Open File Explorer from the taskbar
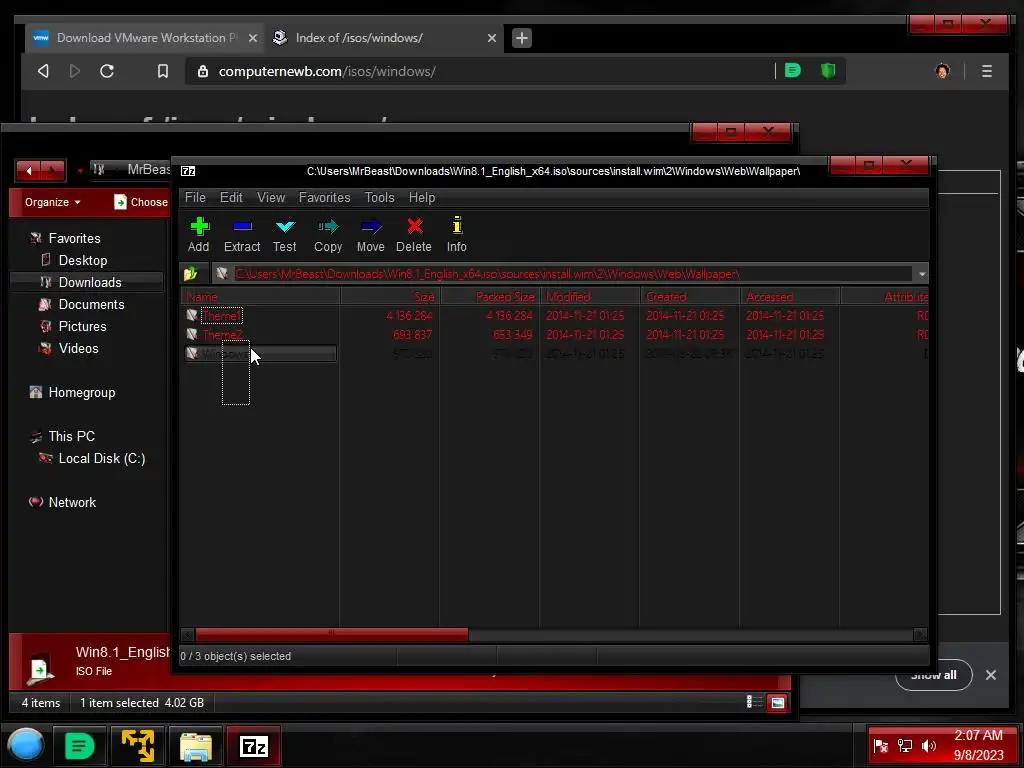1024x768 pixels. [196, 746]
